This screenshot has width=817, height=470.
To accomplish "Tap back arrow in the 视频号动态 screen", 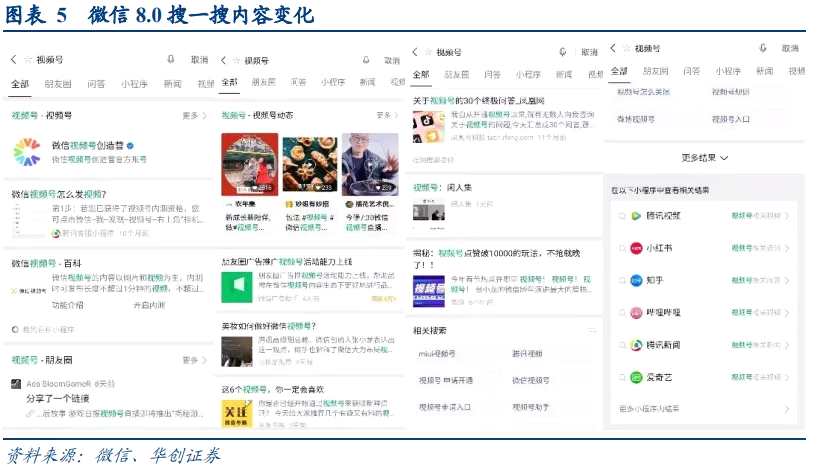I will tap(224, 60).
